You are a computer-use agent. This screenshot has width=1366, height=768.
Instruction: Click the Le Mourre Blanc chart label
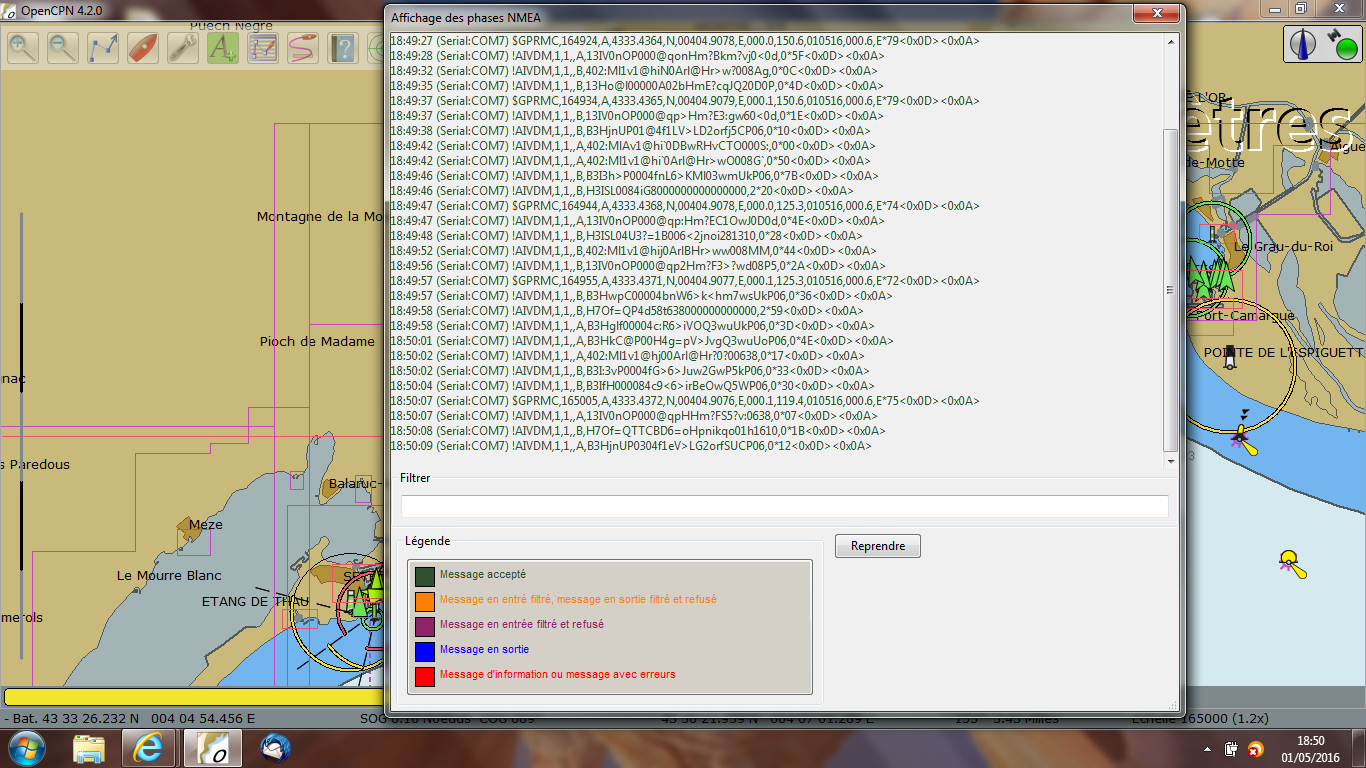[x=169, y=576]
